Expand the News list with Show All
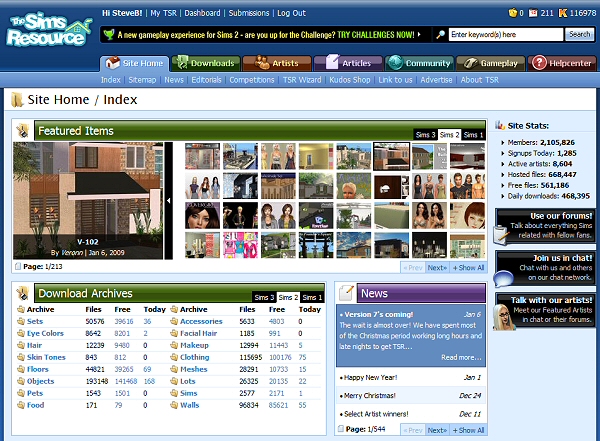 pos(469,430)
